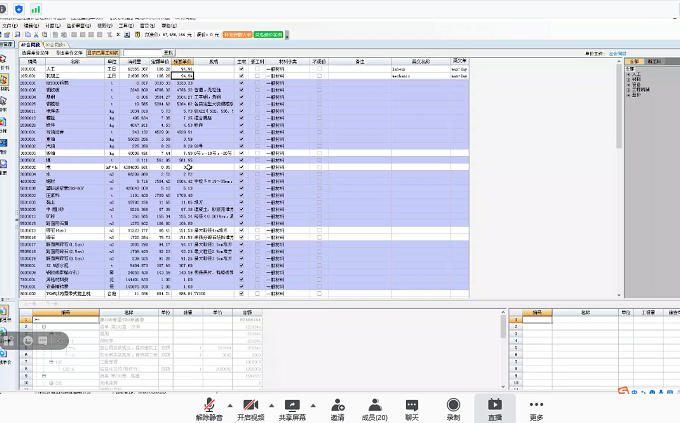680x423 pixels.
Task: Click the 预算单价 column header
Action: click(x=183, y=62)
